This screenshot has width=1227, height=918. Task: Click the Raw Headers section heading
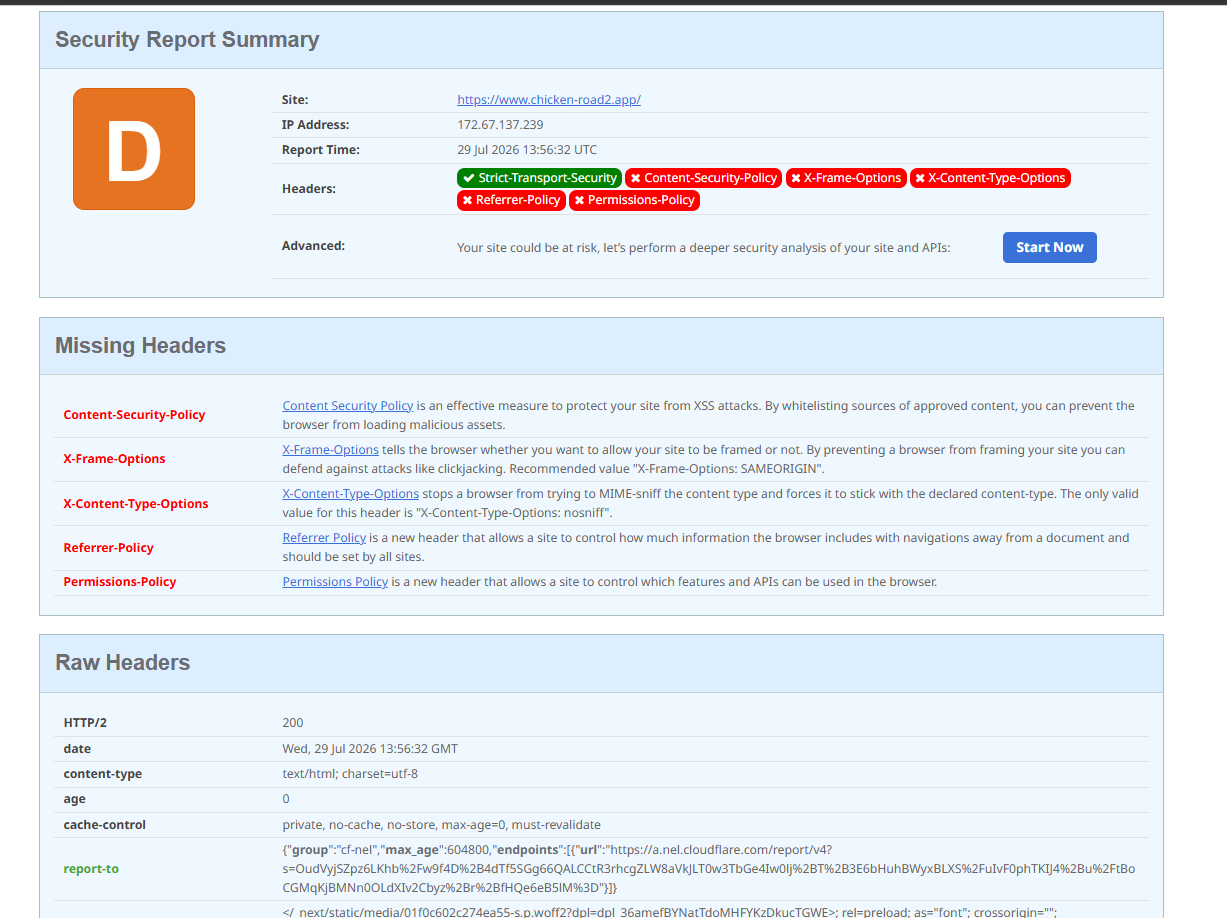122,663
